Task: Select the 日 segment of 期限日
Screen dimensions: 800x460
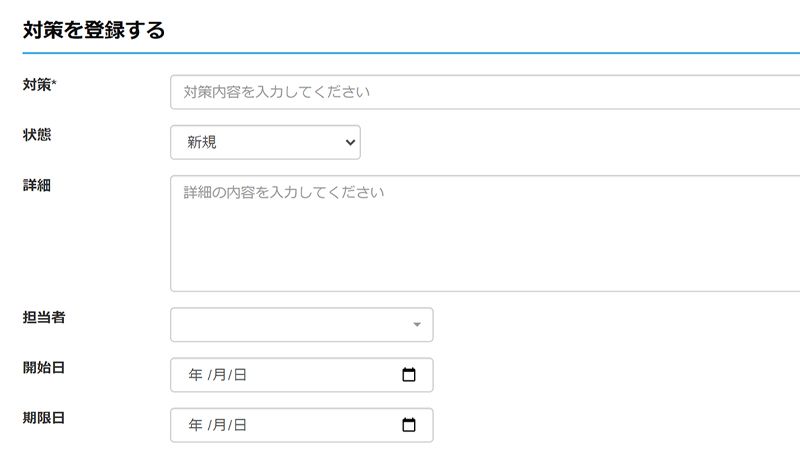Action: [x=240, y=425]
